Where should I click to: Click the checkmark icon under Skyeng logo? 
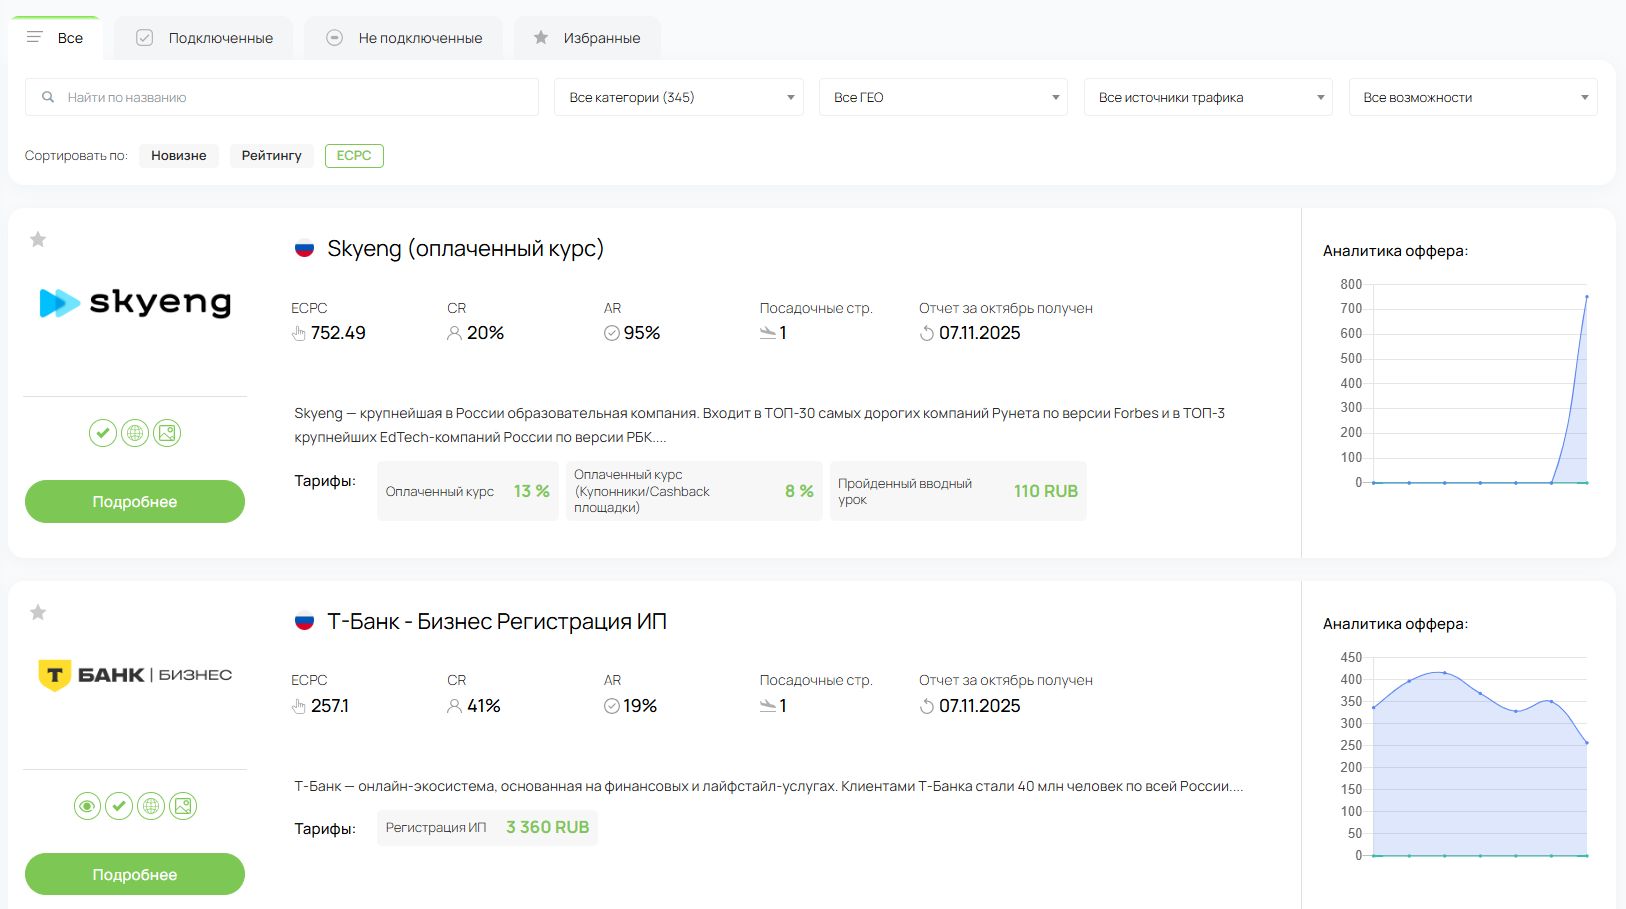103,433
